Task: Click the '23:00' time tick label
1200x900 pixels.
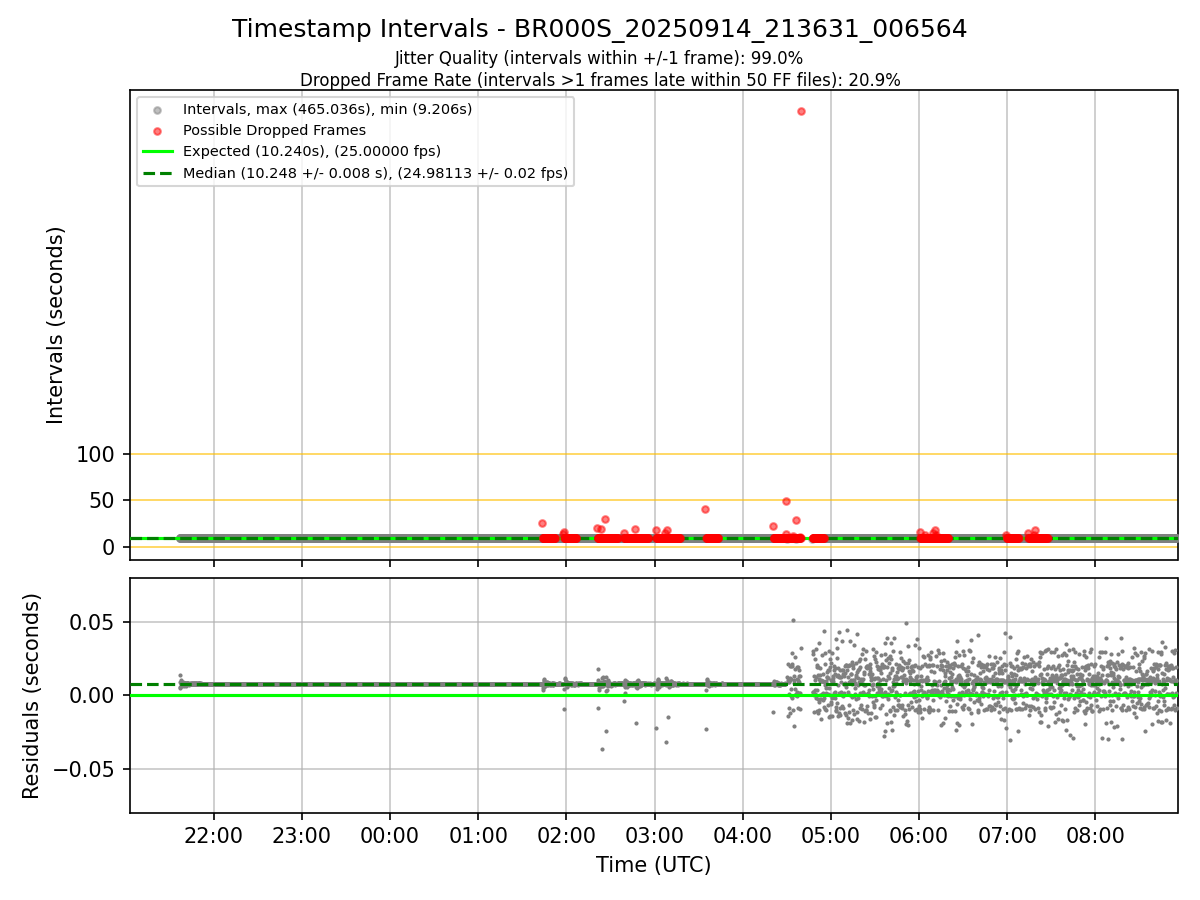Action: (x=302, y=836)
